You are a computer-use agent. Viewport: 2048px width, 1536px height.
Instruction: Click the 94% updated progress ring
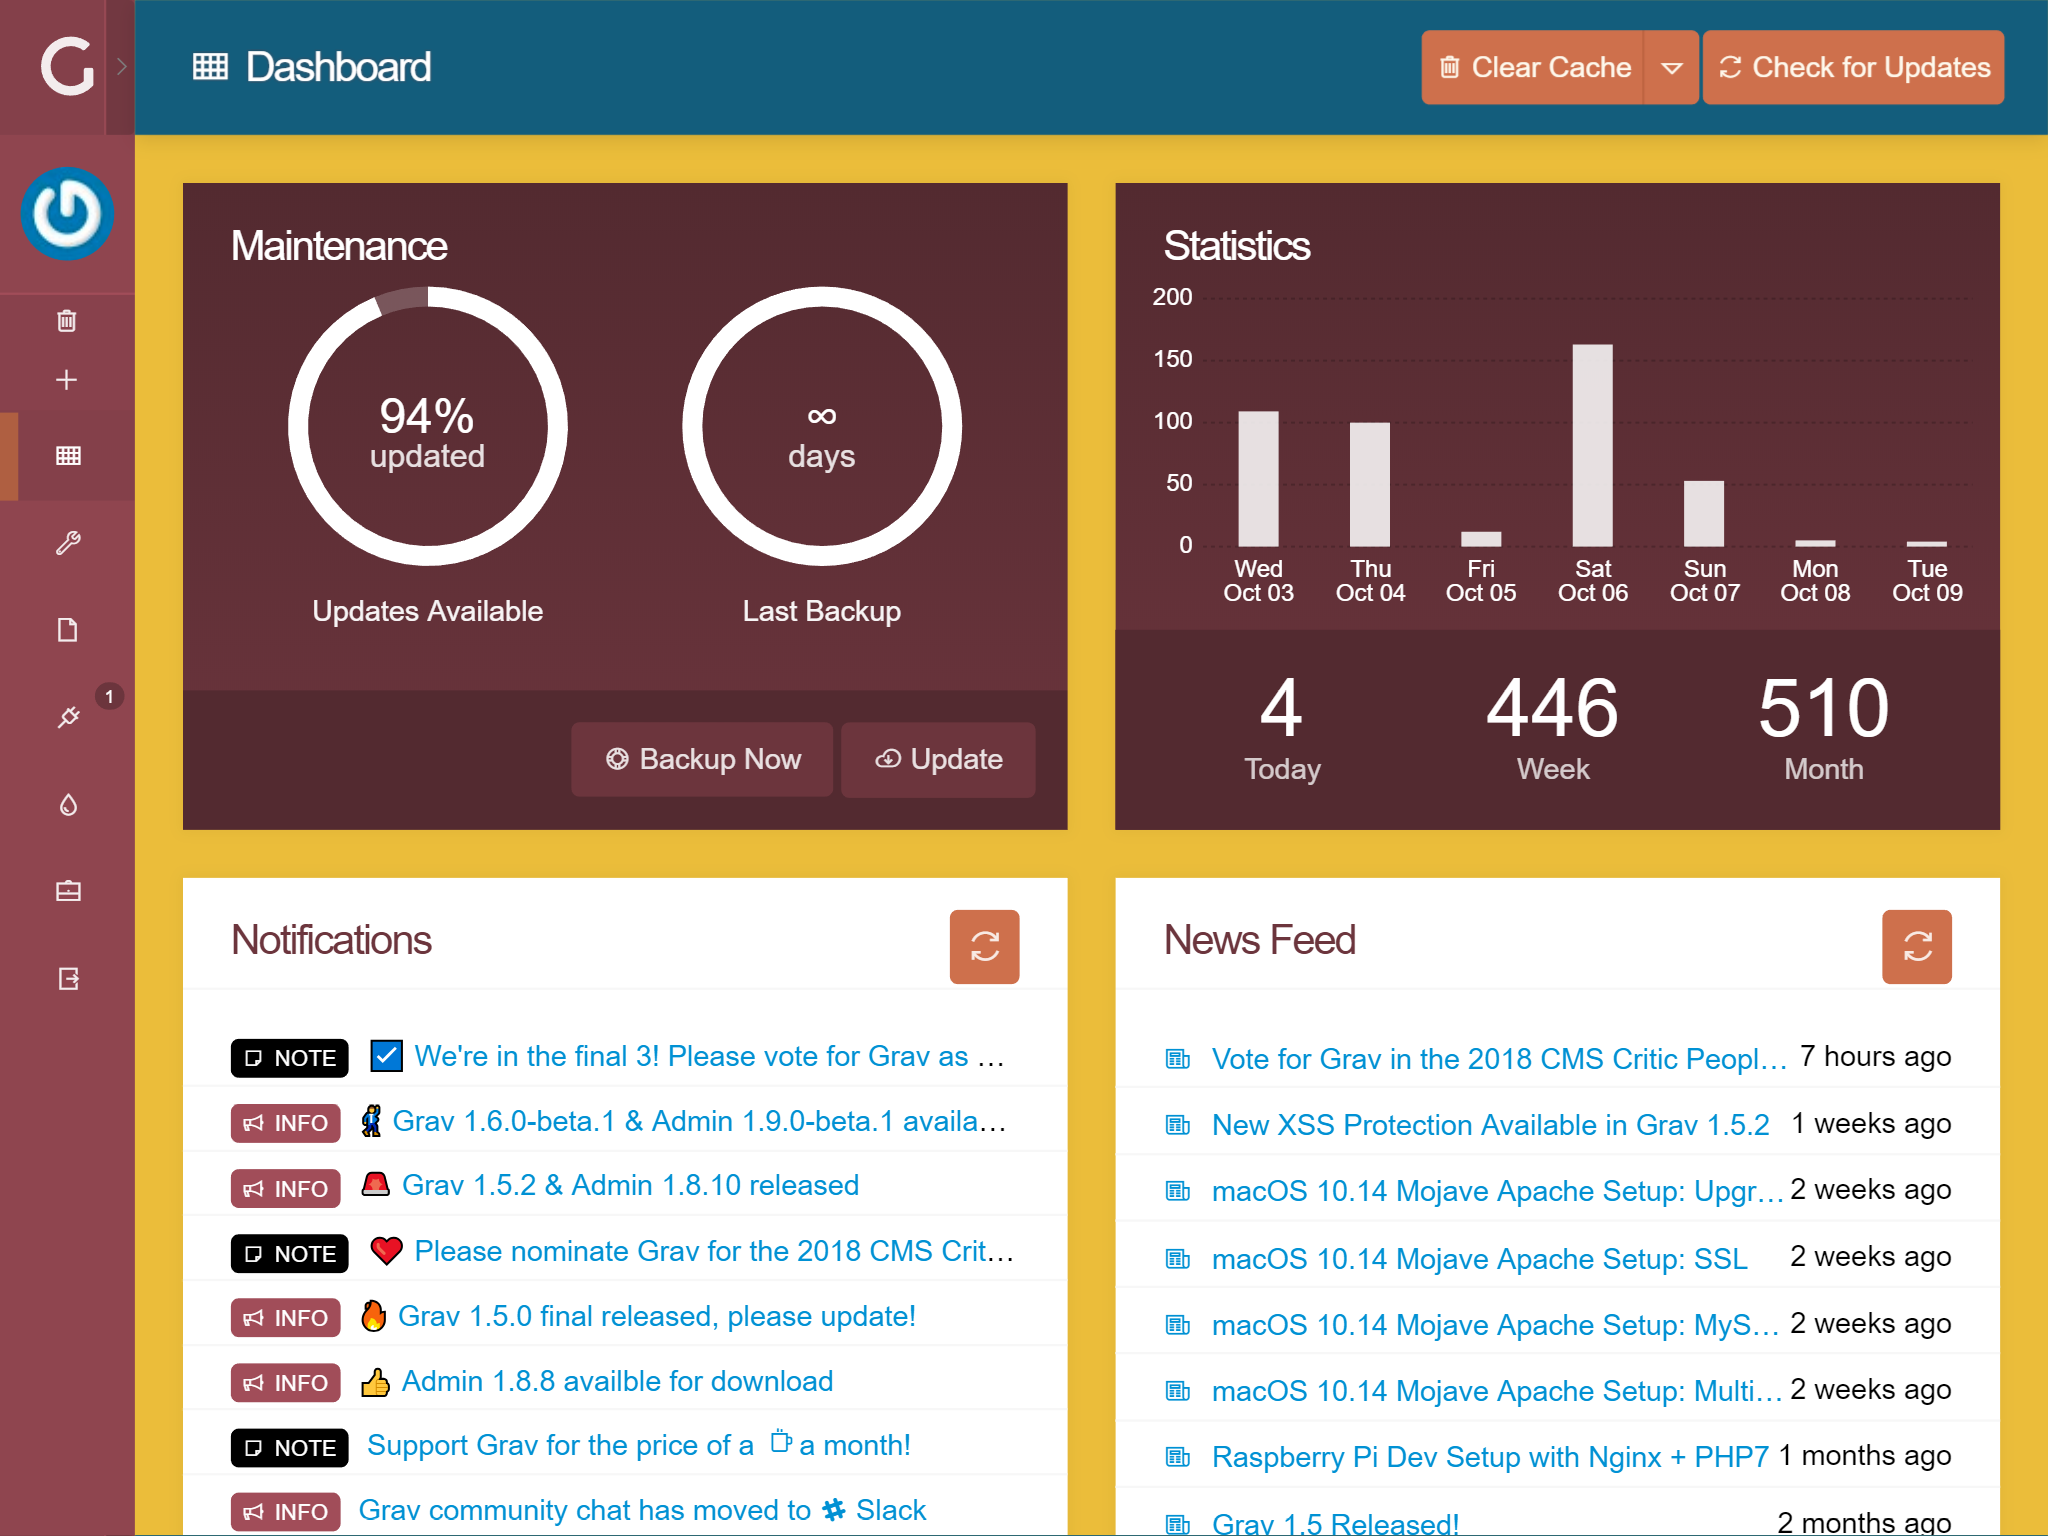pyautogui.click(x=427, y=427)
